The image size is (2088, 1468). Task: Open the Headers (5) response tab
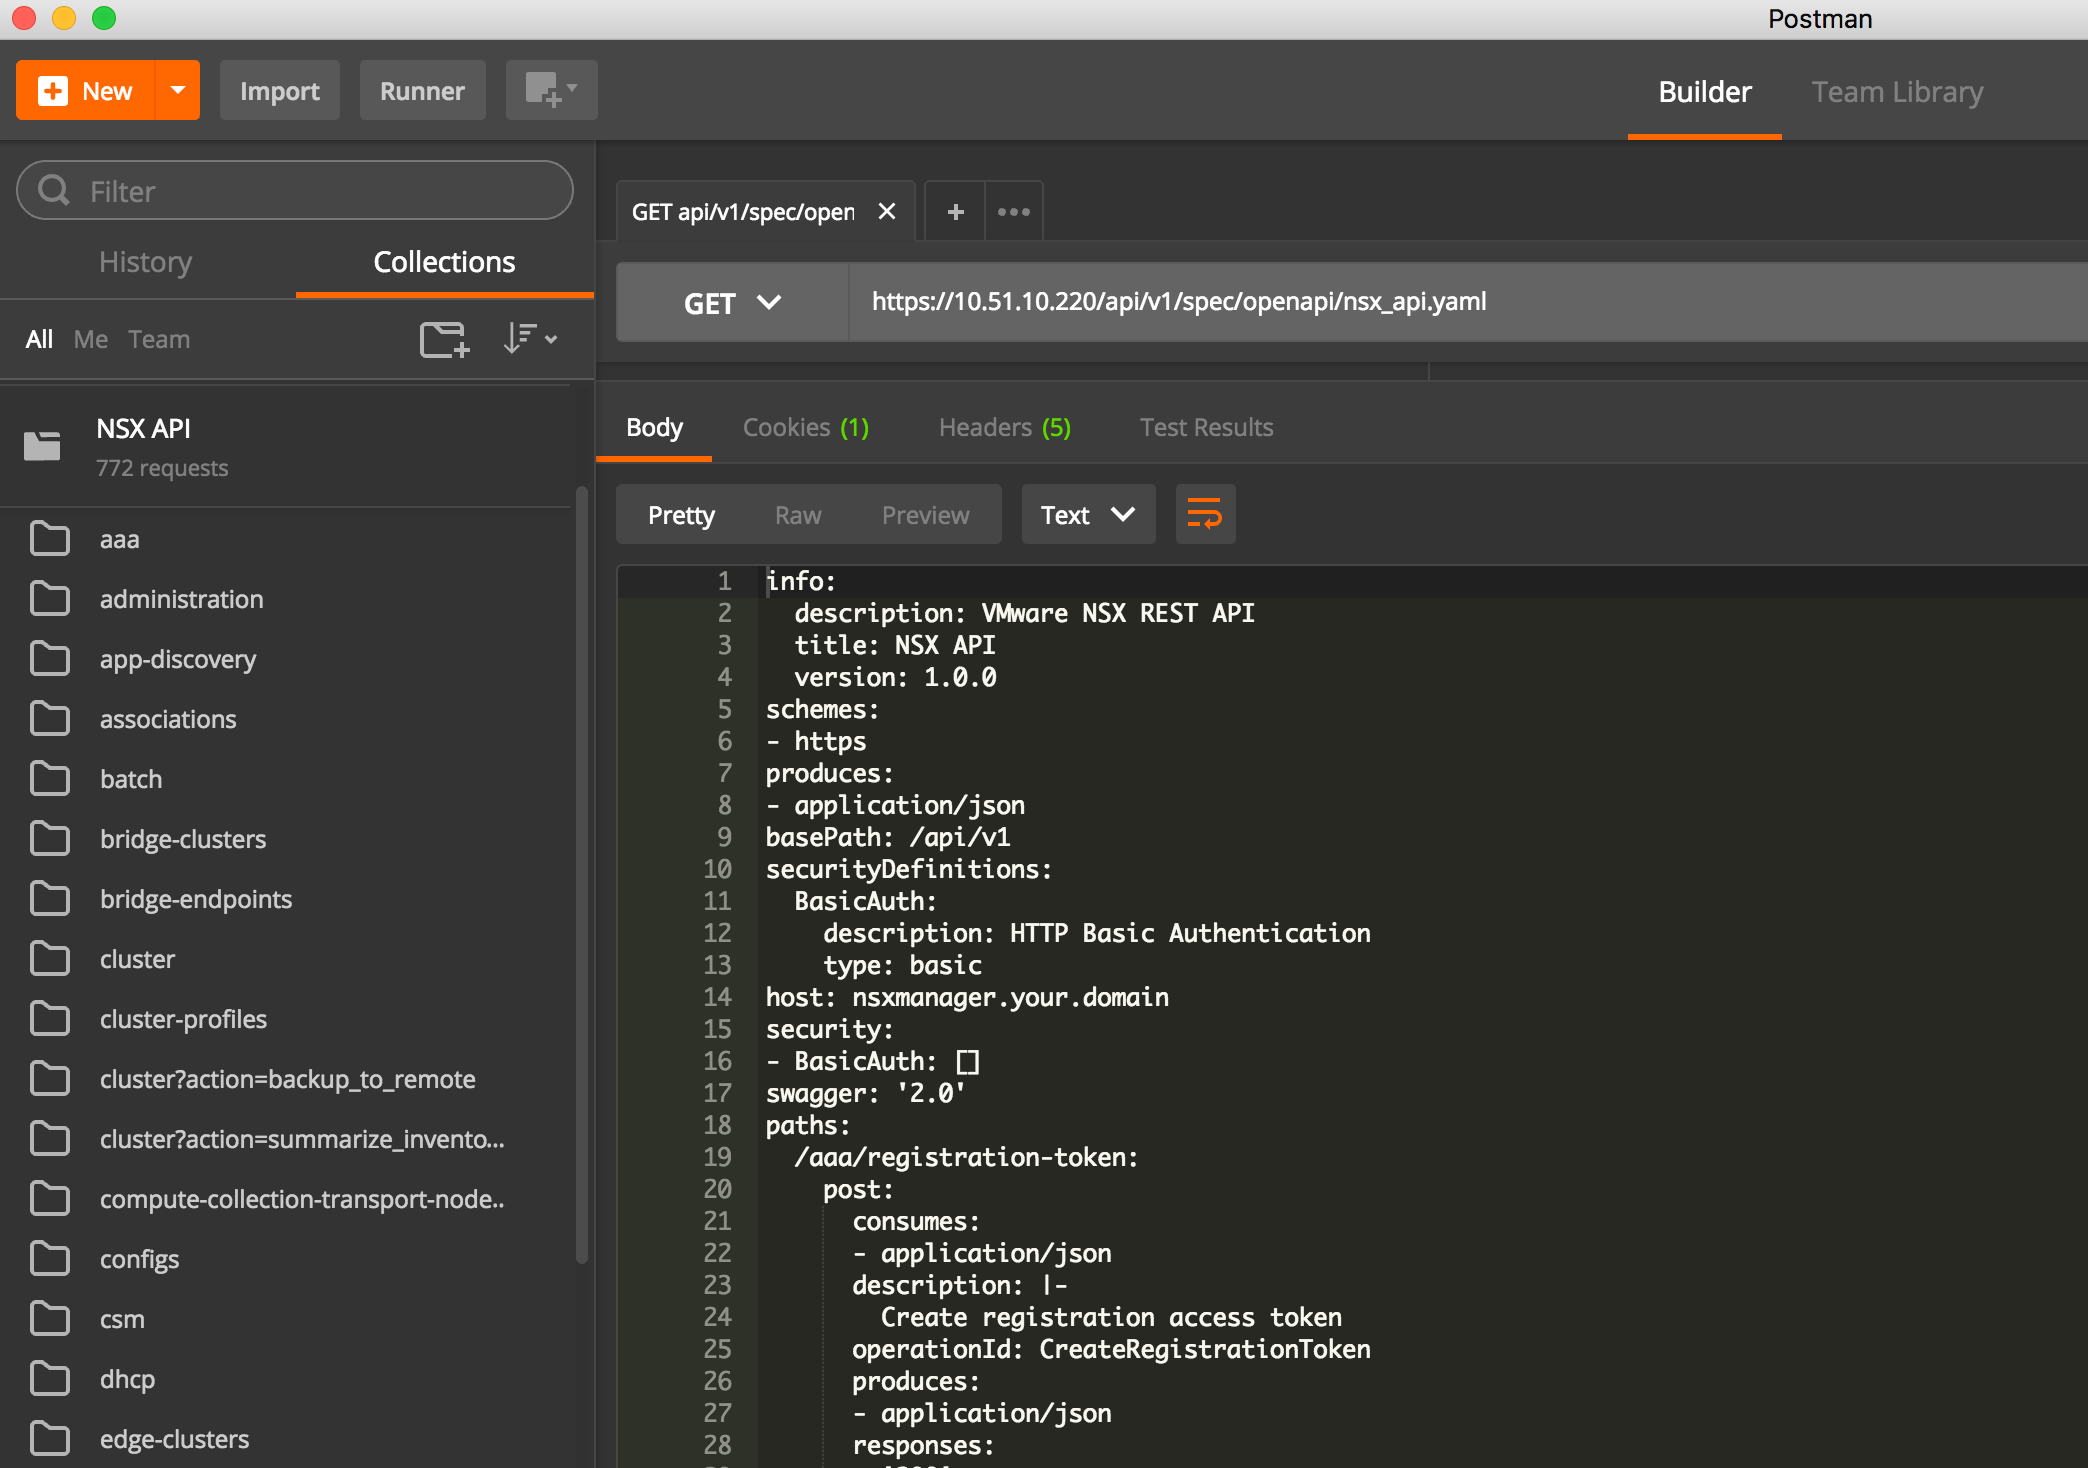coord(1004,428)
